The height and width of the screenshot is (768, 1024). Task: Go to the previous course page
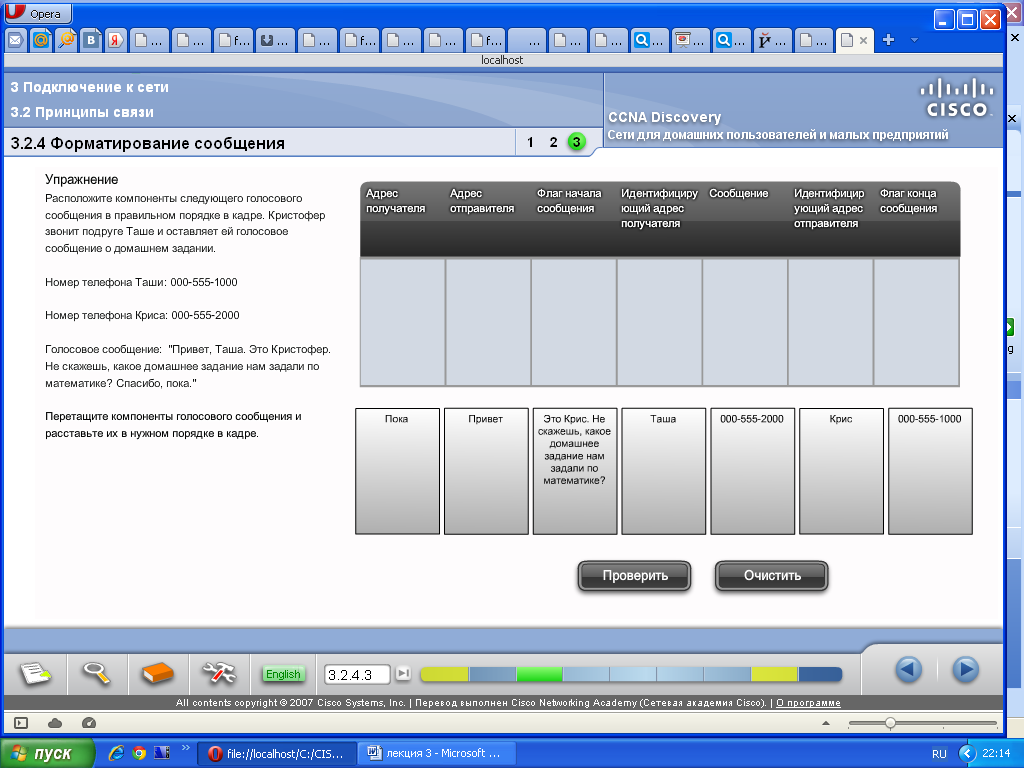[x=908, y=670]
